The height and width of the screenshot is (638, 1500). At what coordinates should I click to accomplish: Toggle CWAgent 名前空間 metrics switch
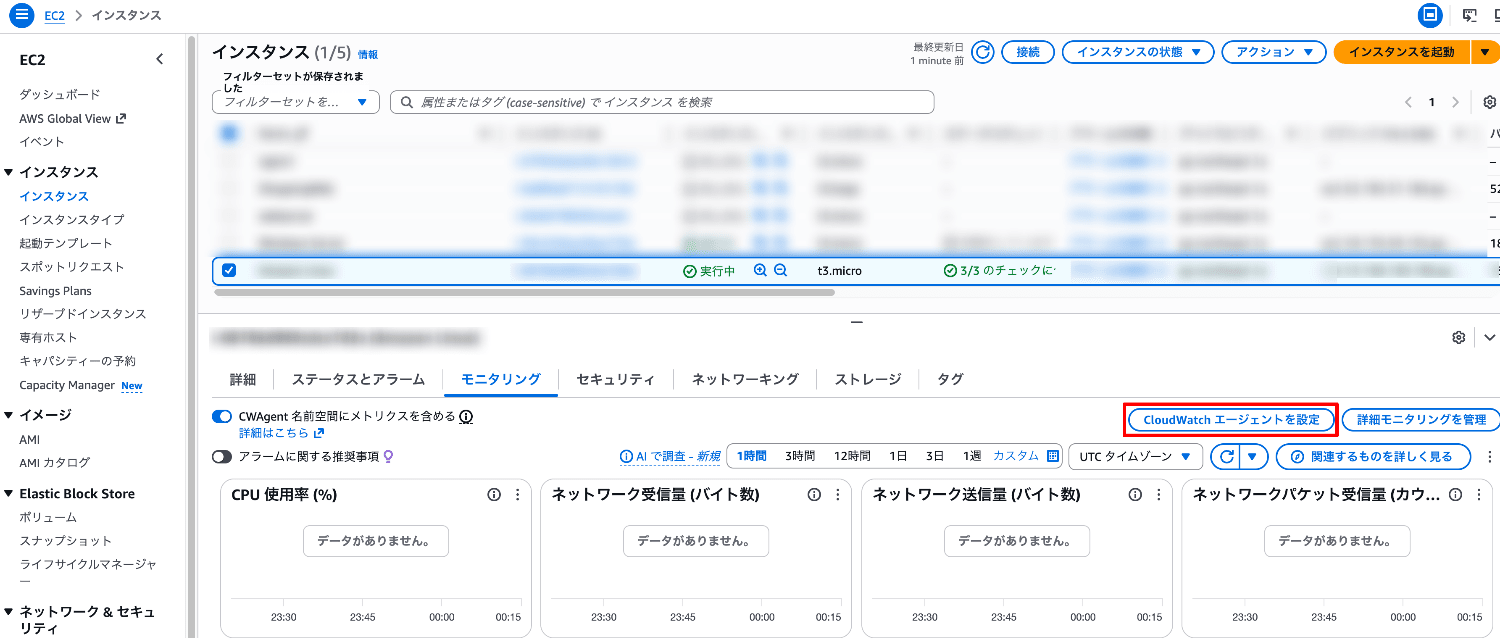pos(222,416)
